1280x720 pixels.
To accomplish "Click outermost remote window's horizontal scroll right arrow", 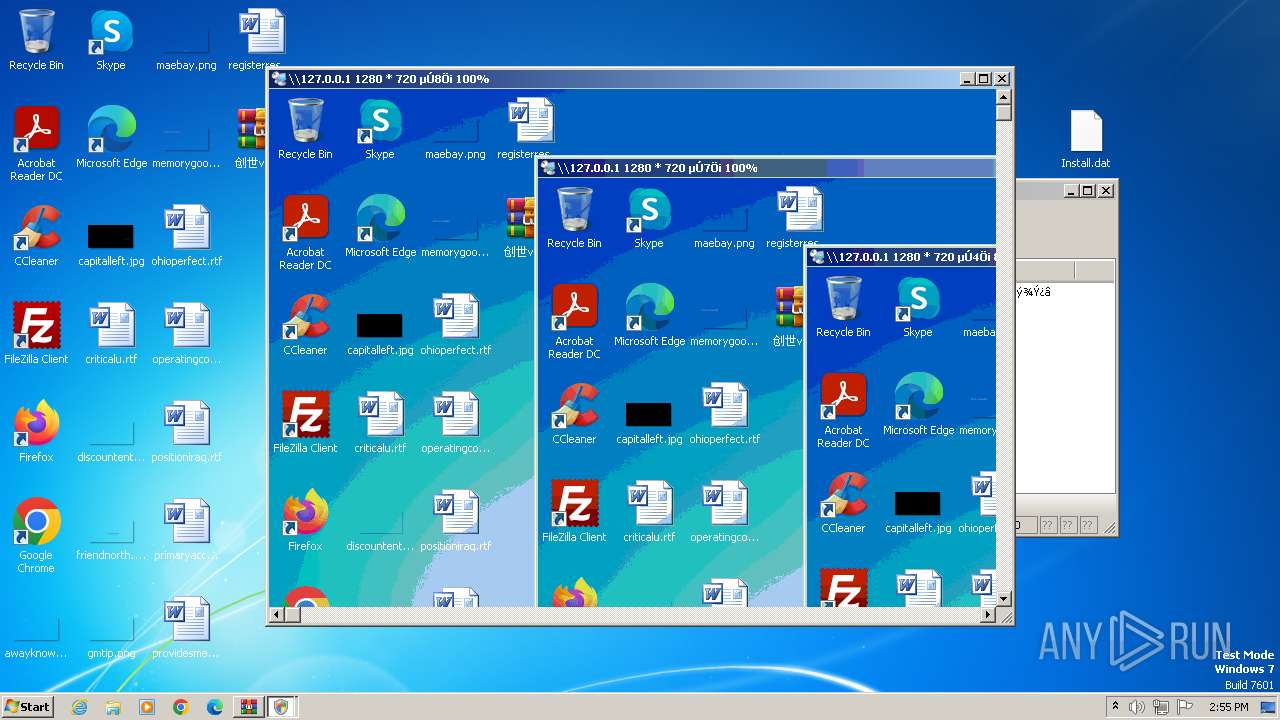I will pyautogui.click(x=988, y=615).
